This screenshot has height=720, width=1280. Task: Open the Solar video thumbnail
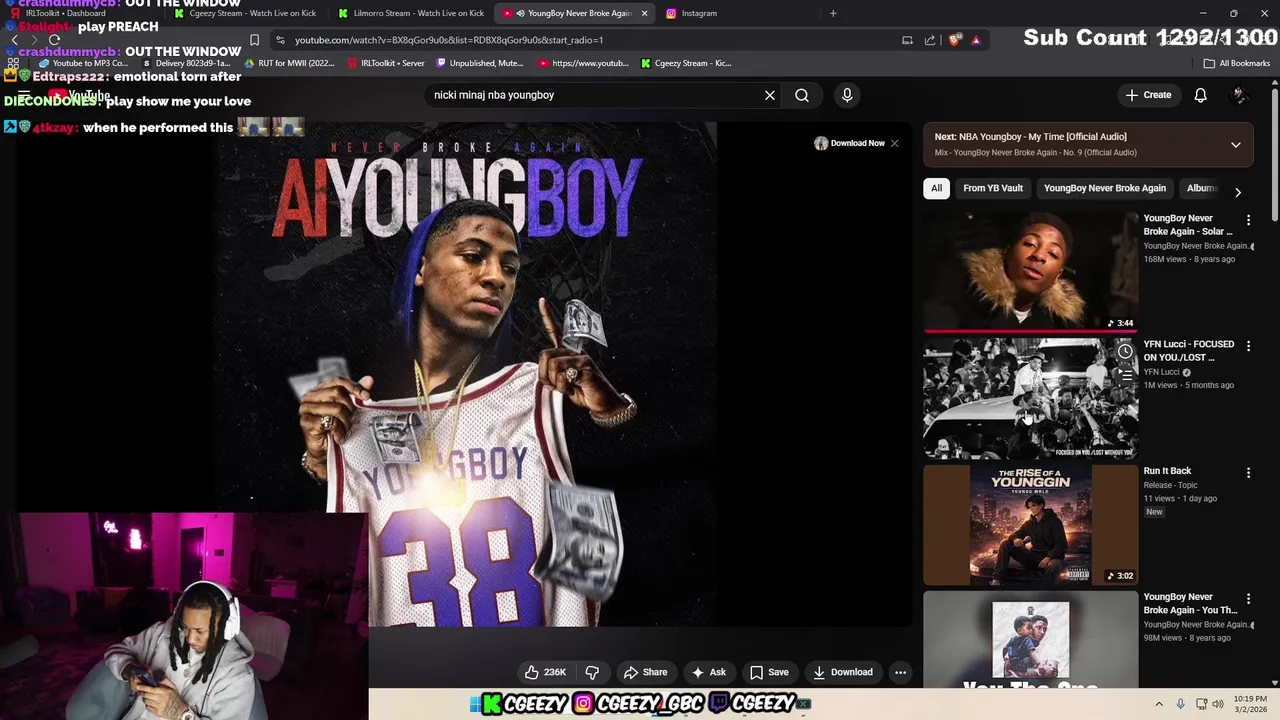point(1031,270)
